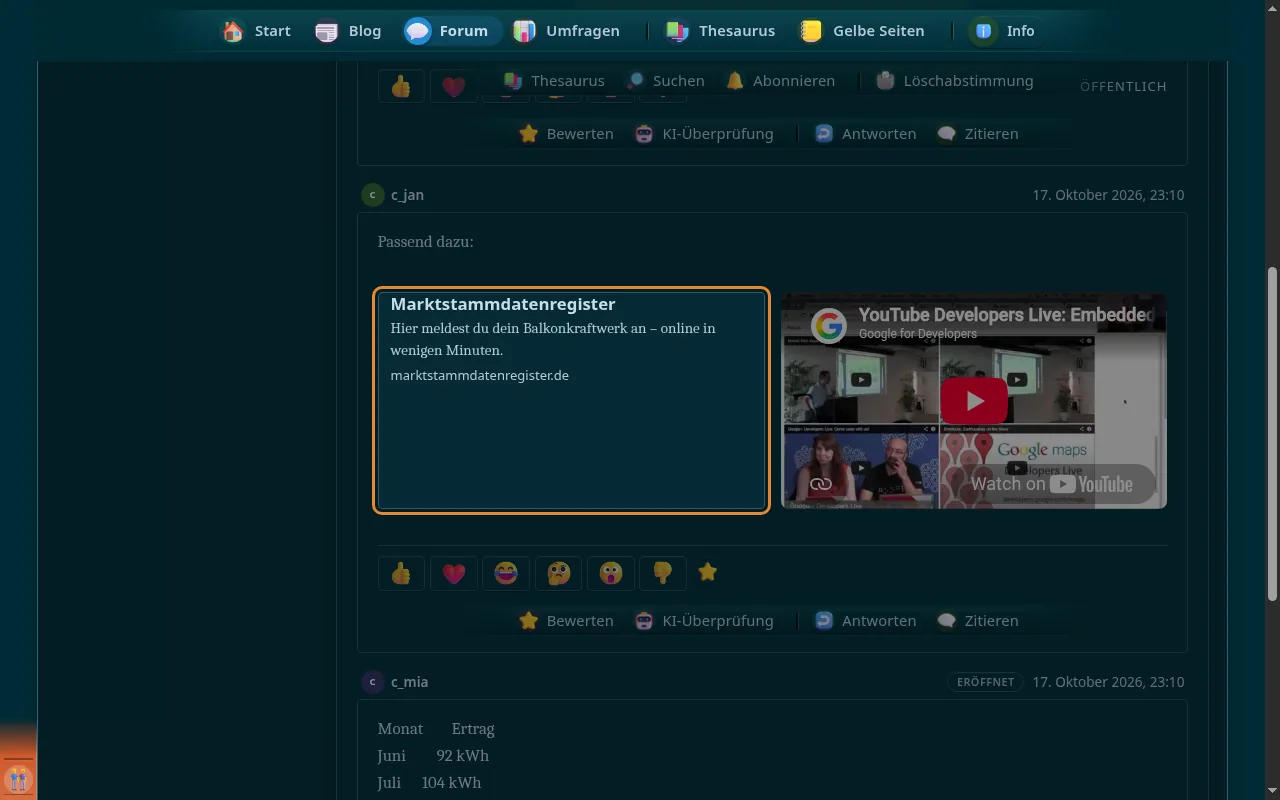Open Thesaurus in the post toolbar
Image resolution: width=1280 pixels, height=800 pixels.
point(554,81)
